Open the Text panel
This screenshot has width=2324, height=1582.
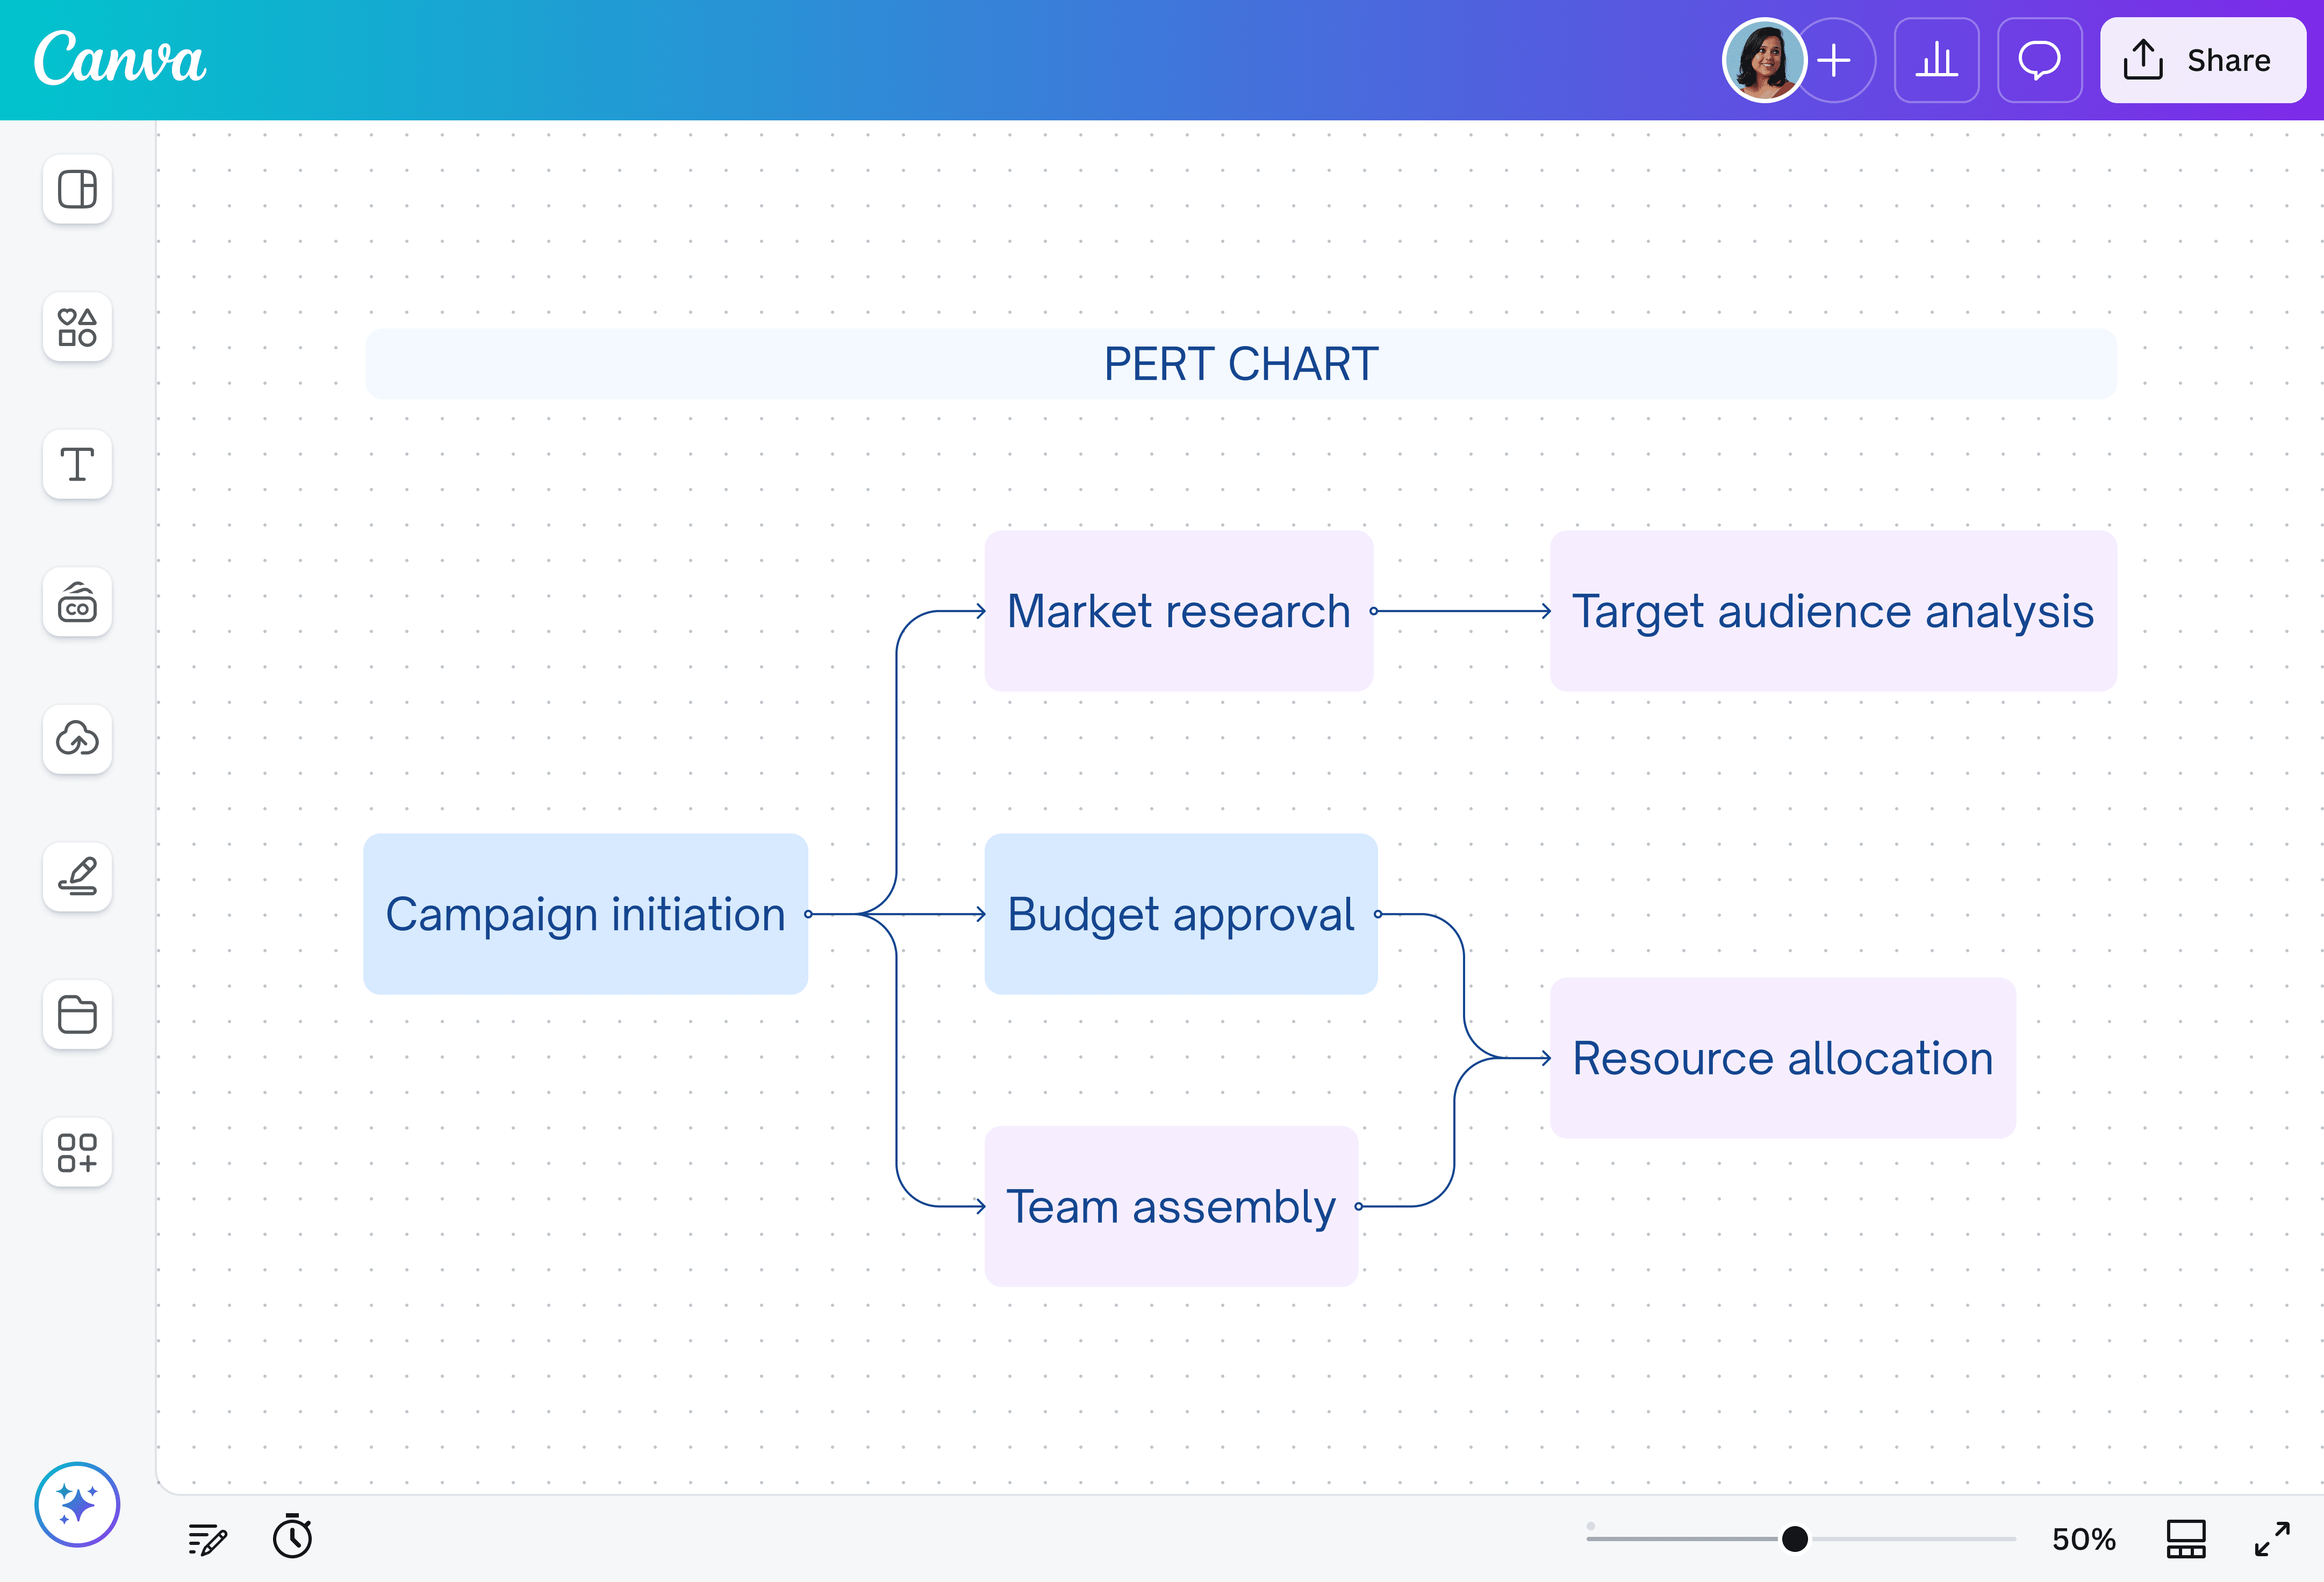click(77, 464)
